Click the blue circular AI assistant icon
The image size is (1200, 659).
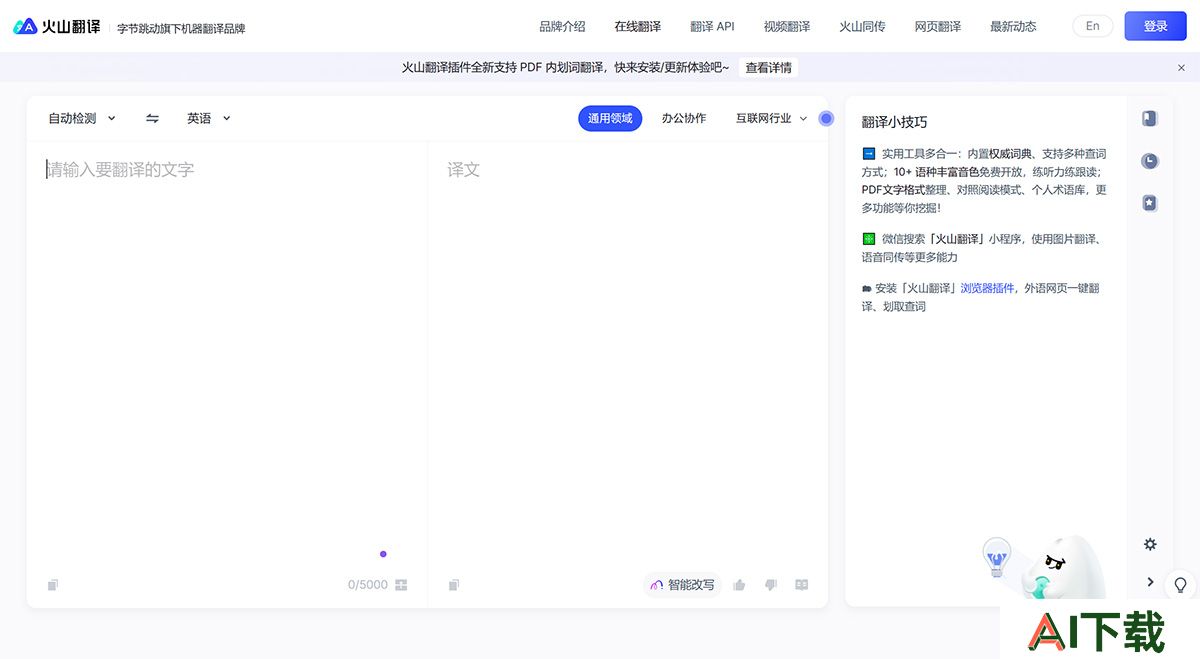[826, 118]
